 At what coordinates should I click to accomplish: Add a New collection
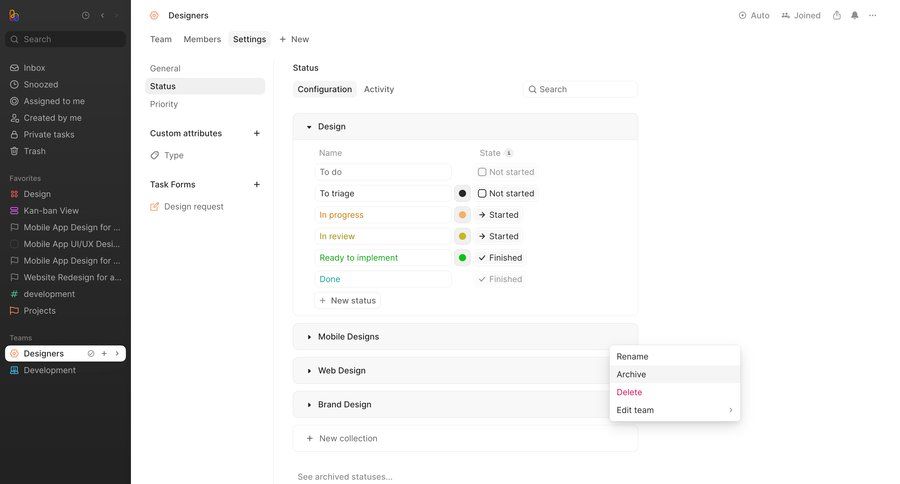465,439
